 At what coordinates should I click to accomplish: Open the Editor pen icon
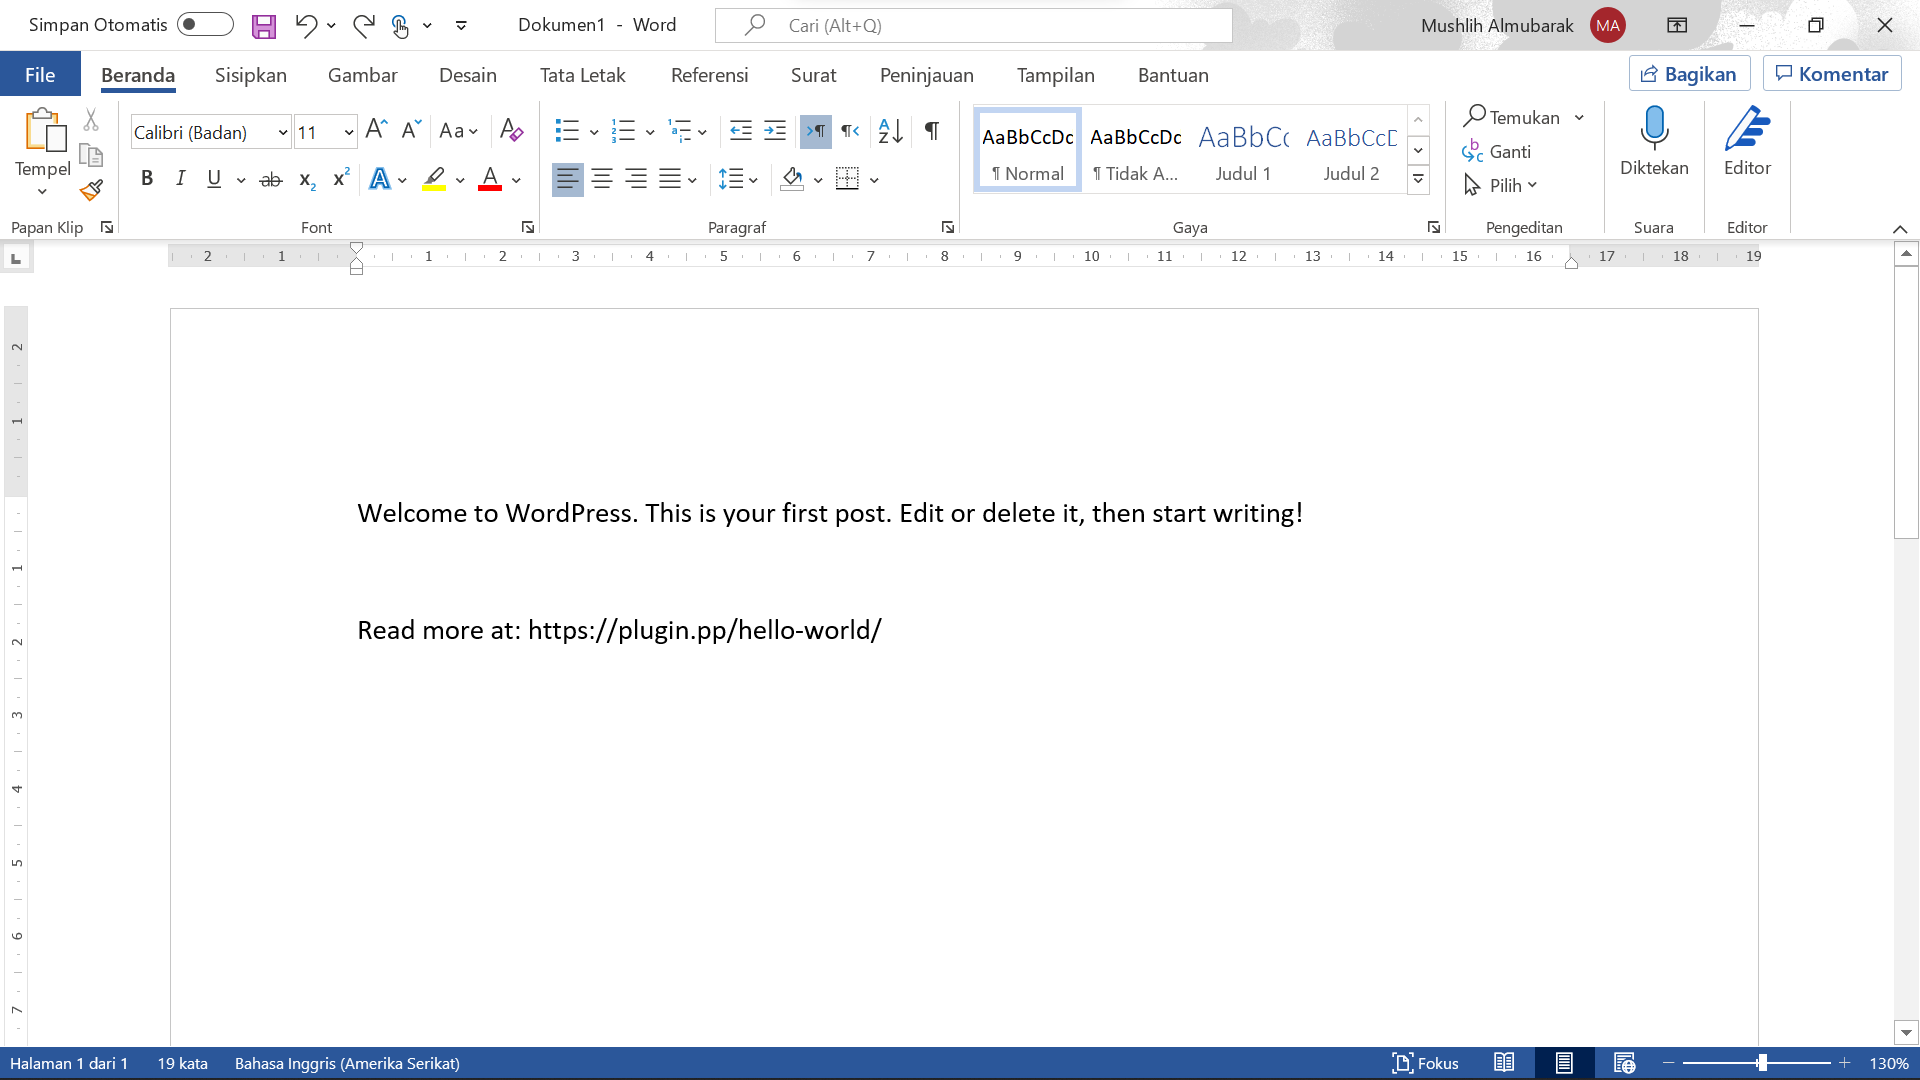[1747, 142]
